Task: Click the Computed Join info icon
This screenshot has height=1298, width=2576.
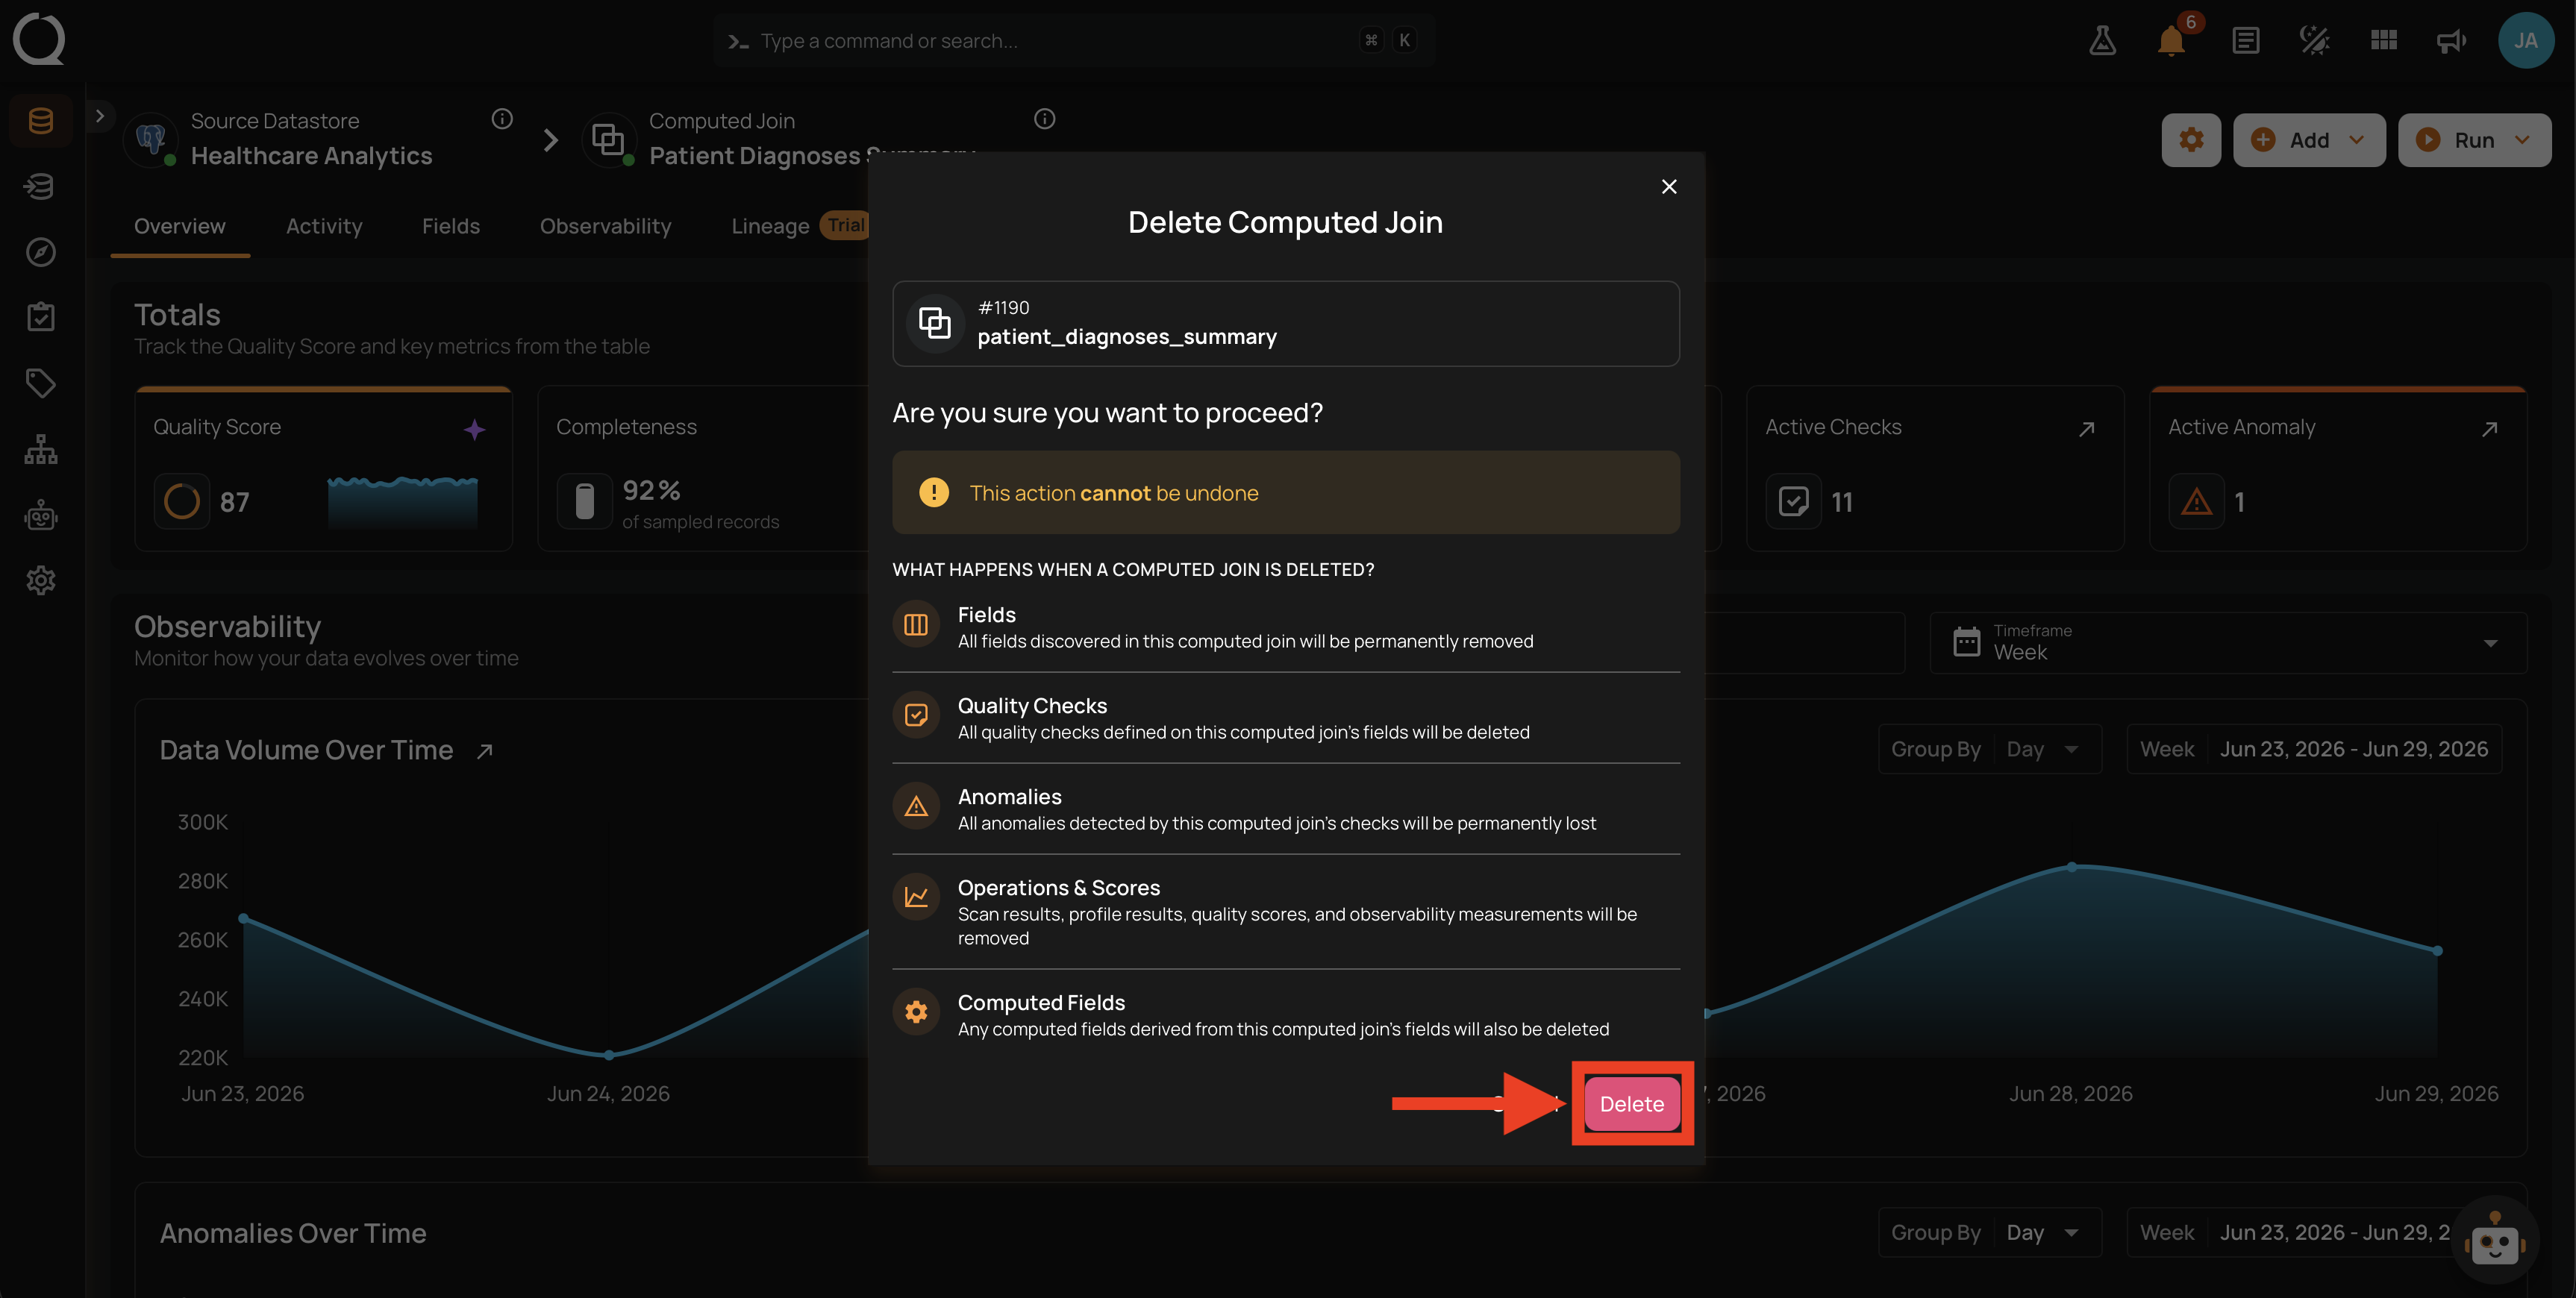Action: (1044, 119)
